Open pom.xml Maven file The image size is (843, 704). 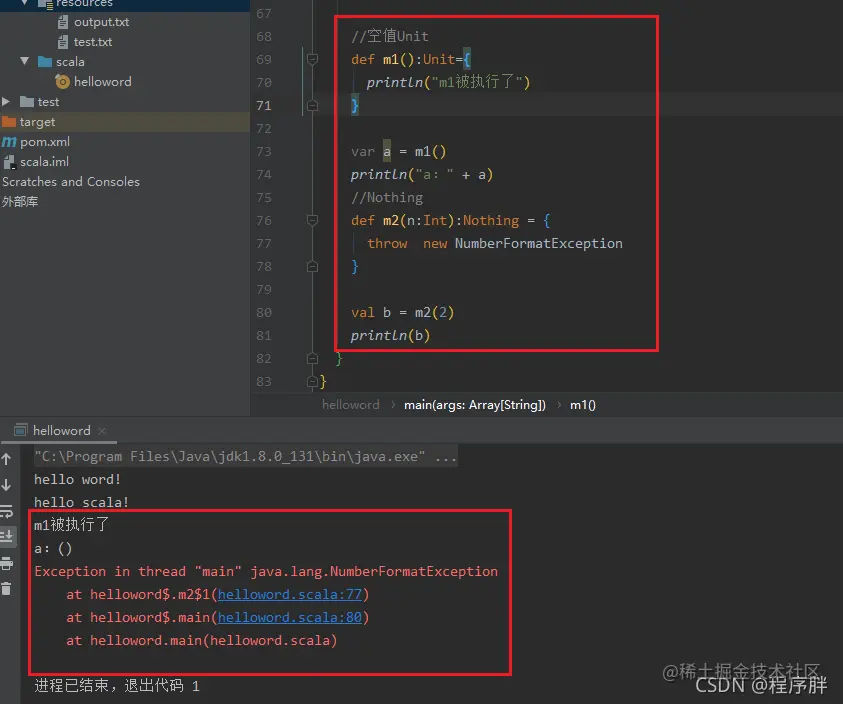45,142
